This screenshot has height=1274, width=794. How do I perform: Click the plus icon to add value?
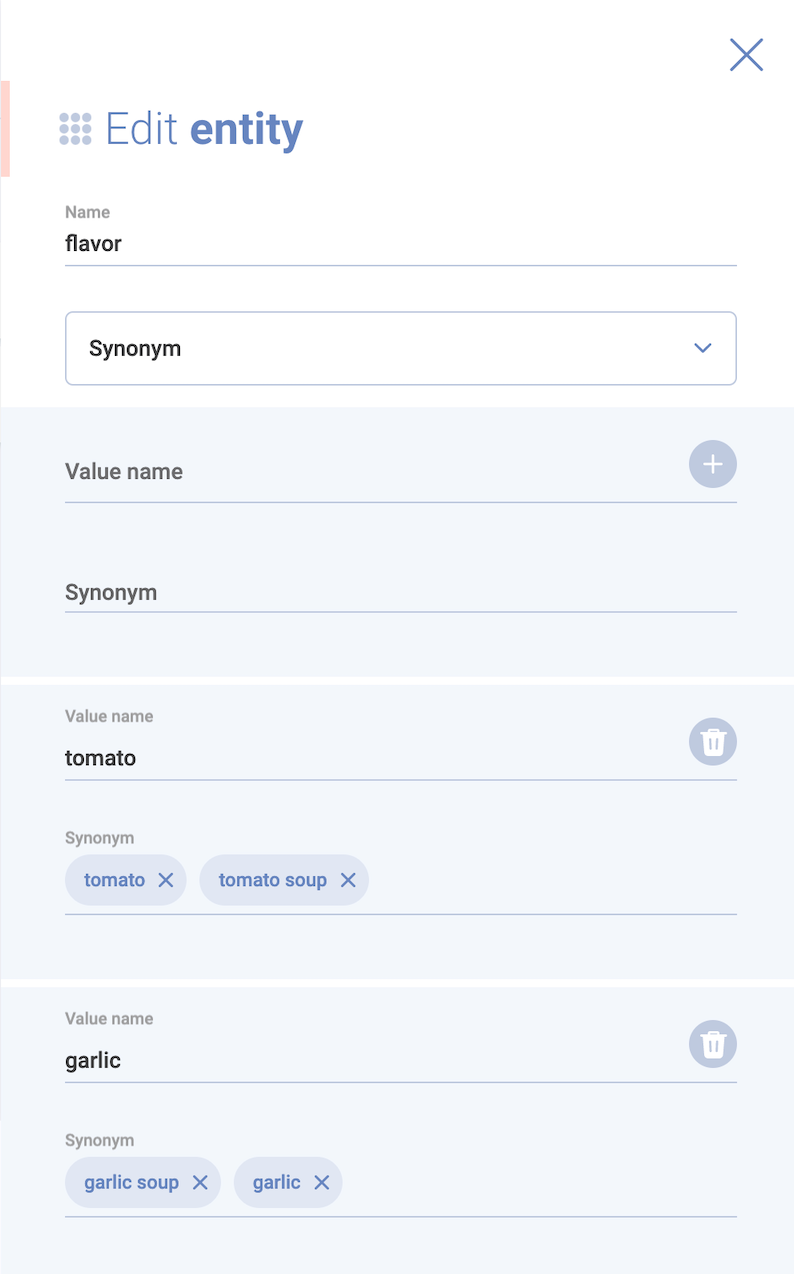tap(712, 464)
